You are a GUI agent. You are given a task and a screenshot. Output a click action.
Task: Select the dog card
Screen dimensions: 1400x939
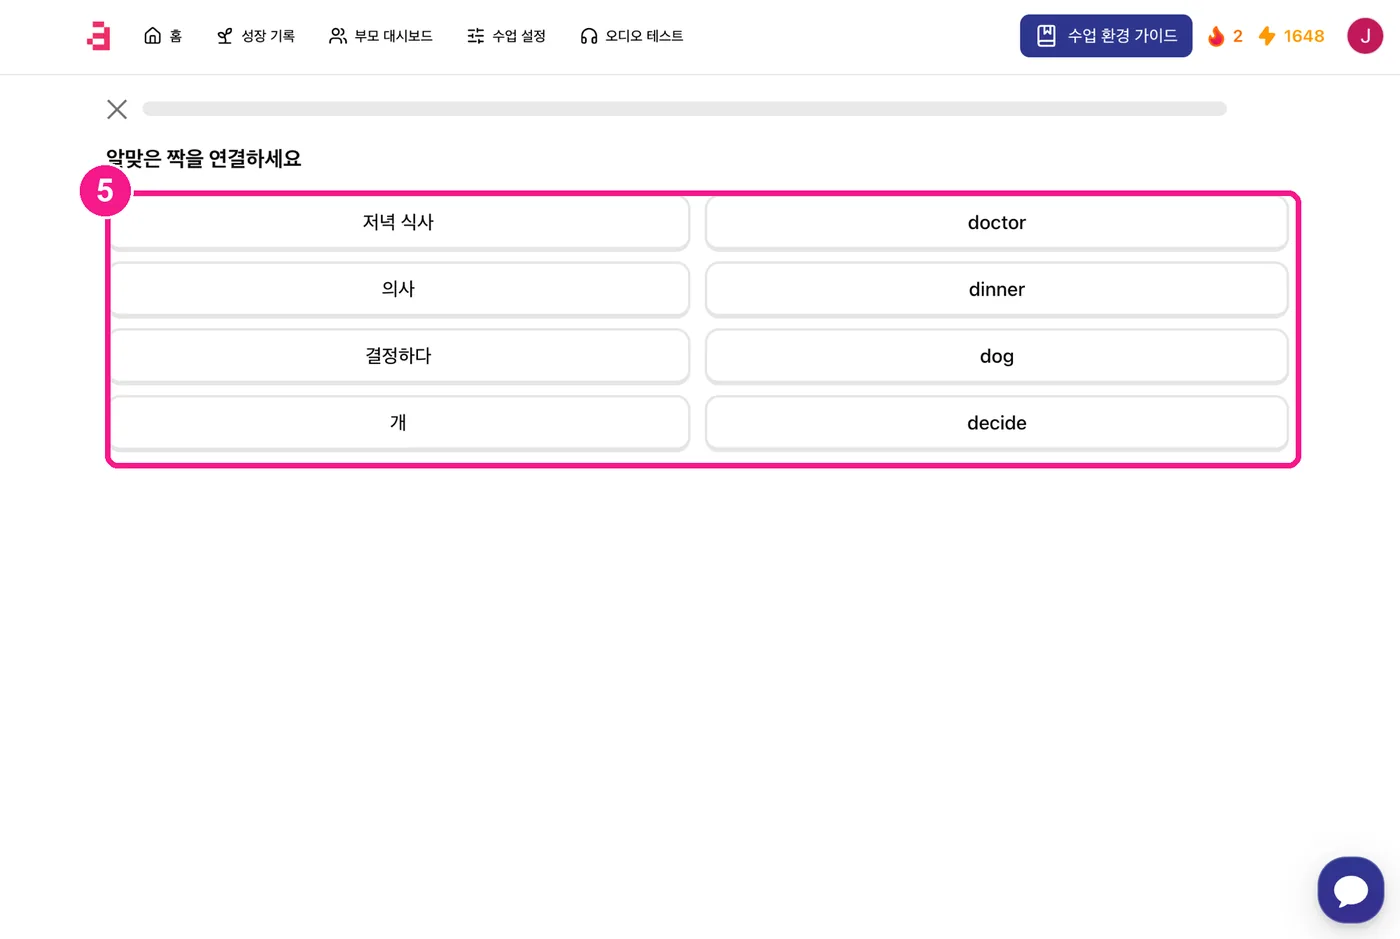click(x=997, y=356)
